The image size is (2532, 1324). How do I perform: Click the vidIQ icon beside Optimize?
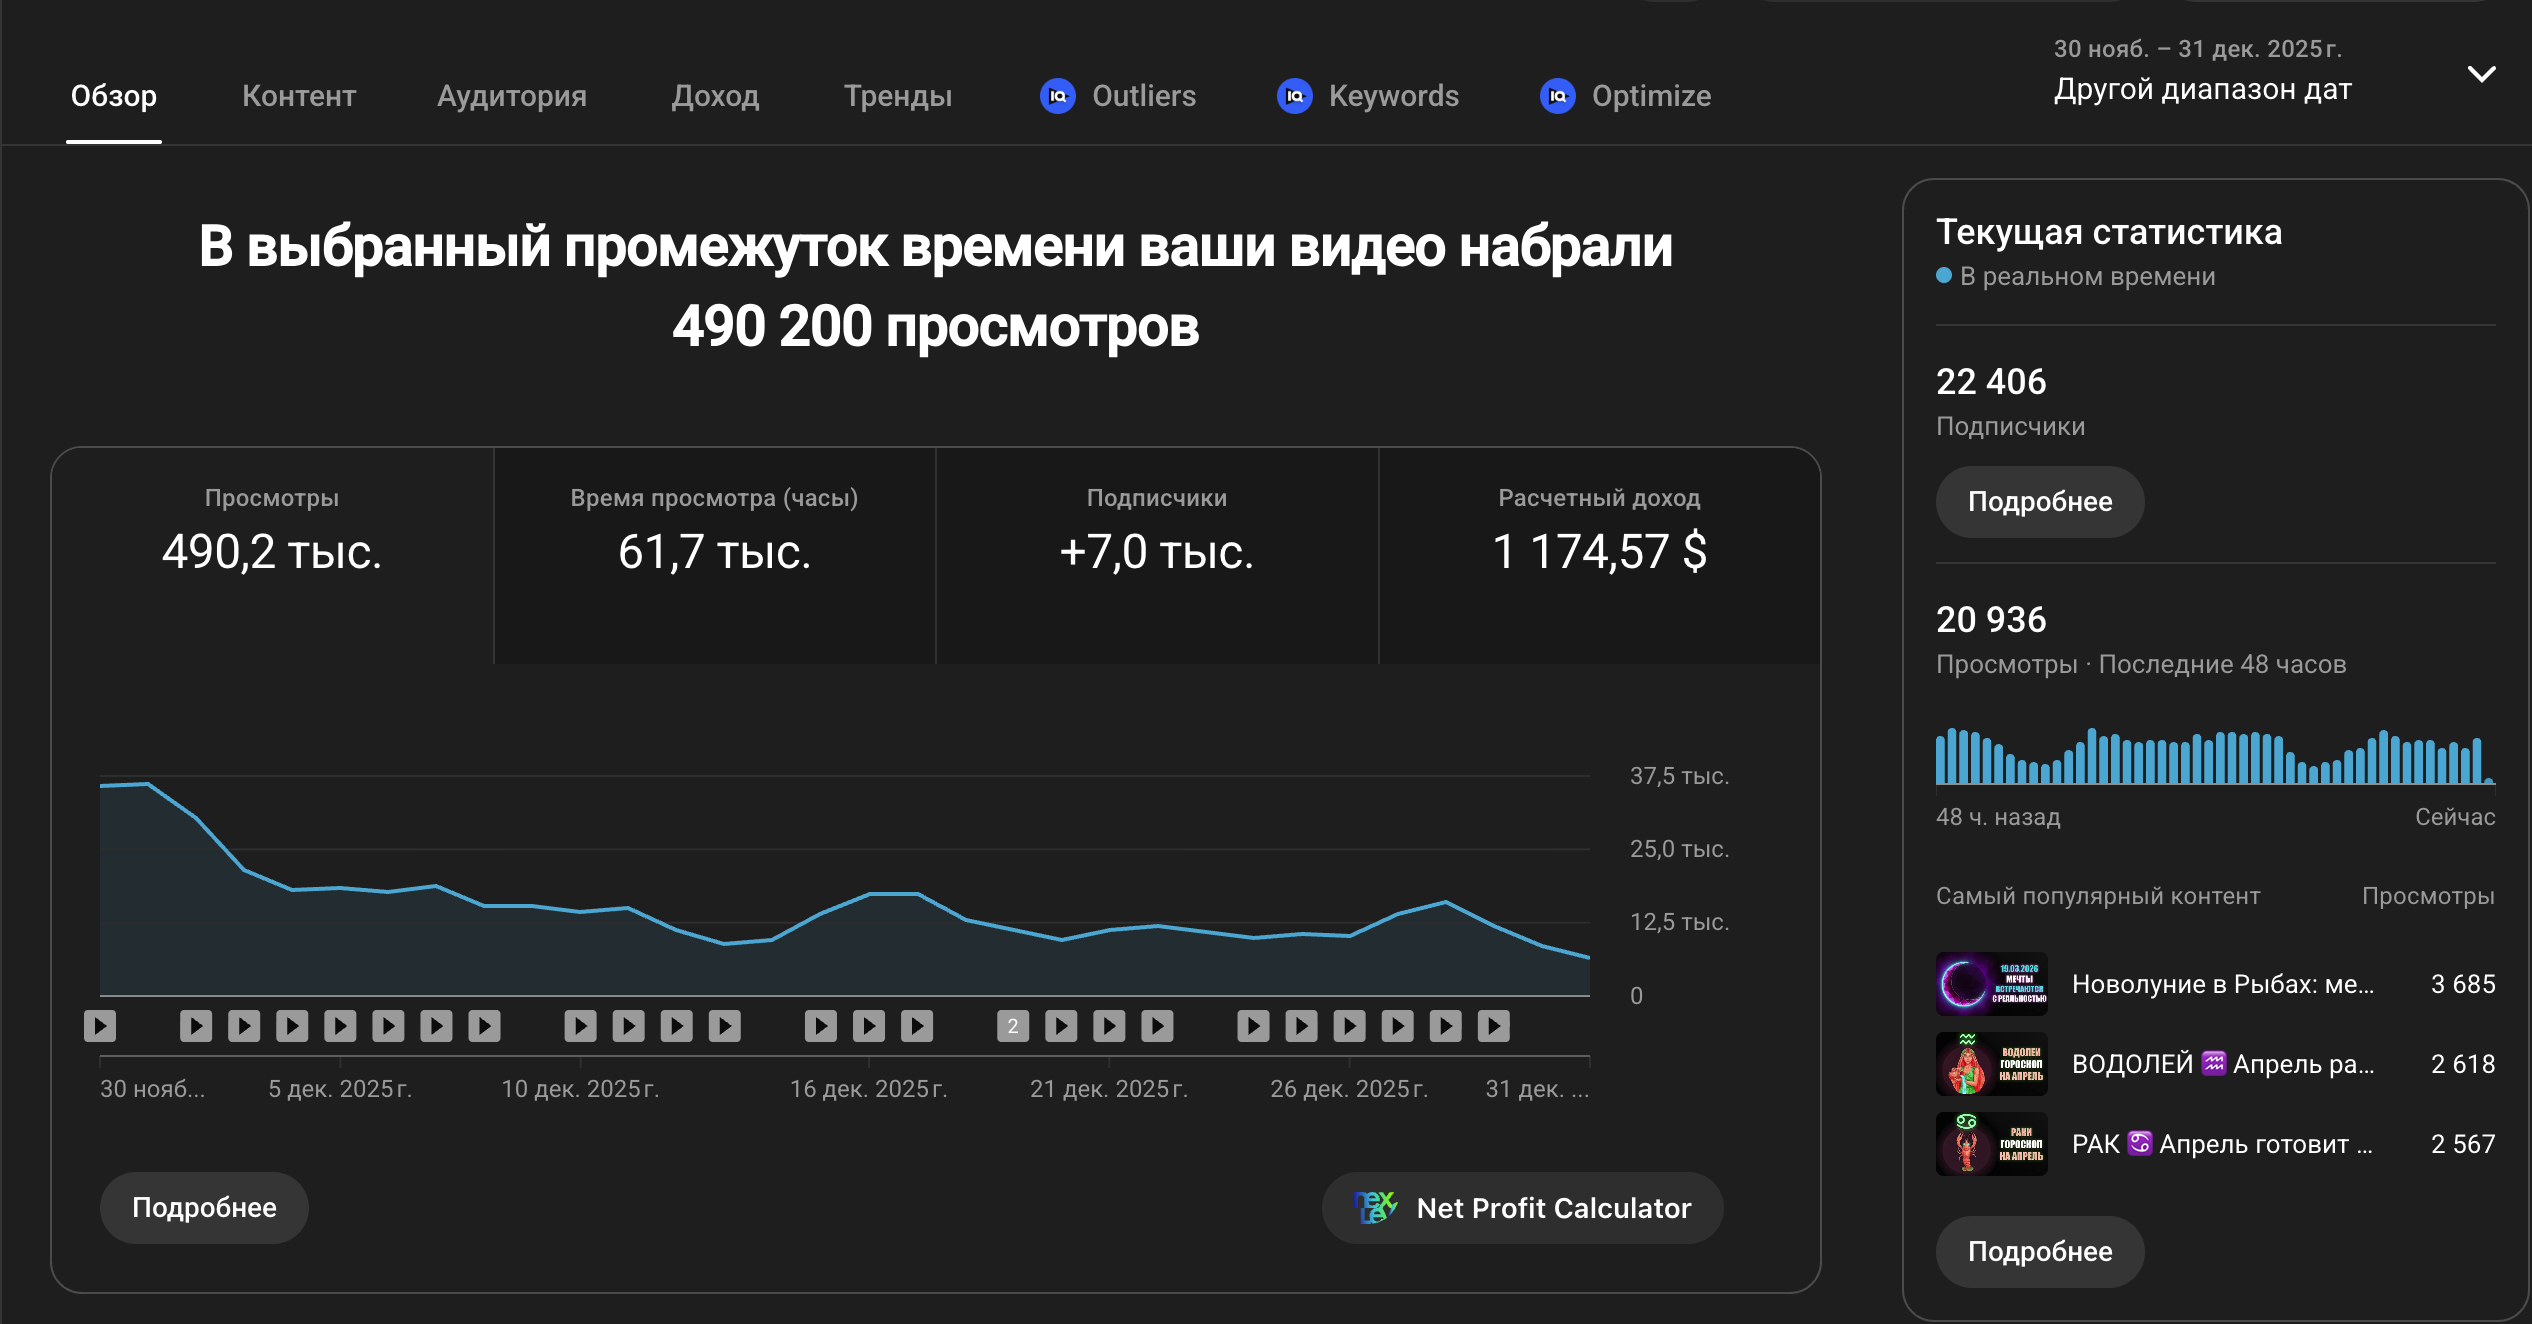pyautogui.click(x=1557, y=96)
